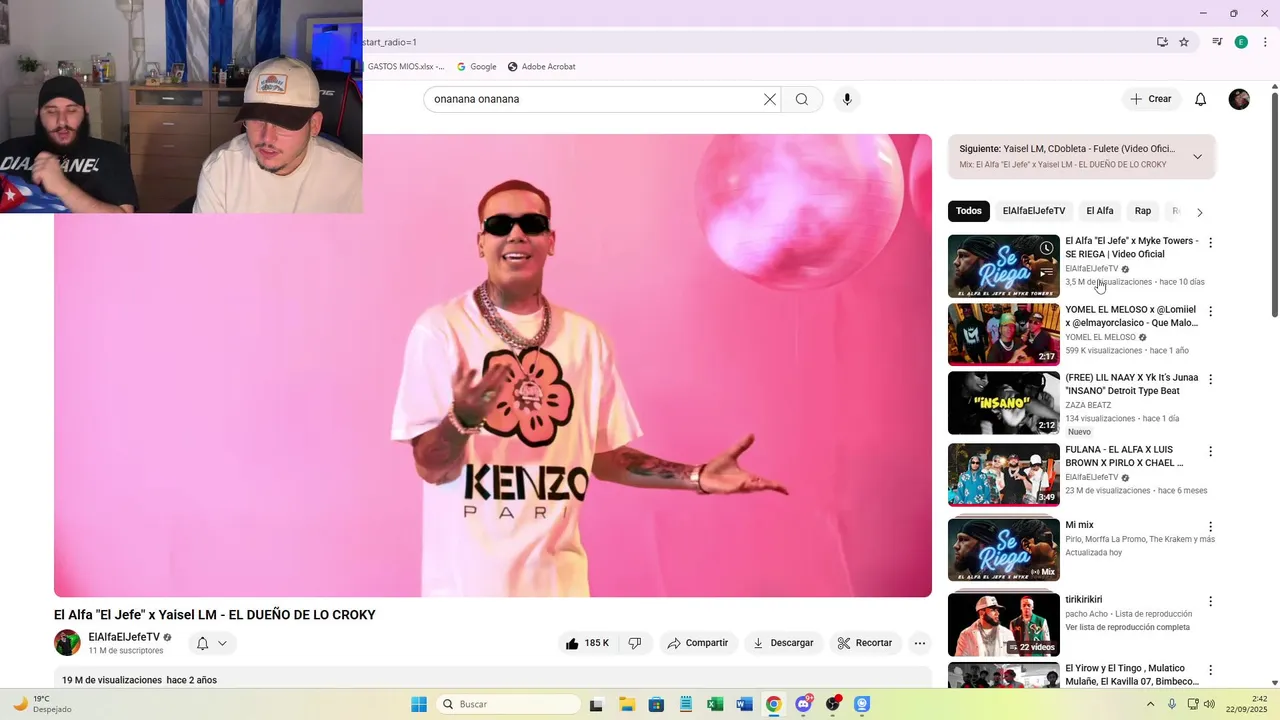Open the YouTube notifications bell
This screenshot has height=720, width=1280.
coord(1201,99)
